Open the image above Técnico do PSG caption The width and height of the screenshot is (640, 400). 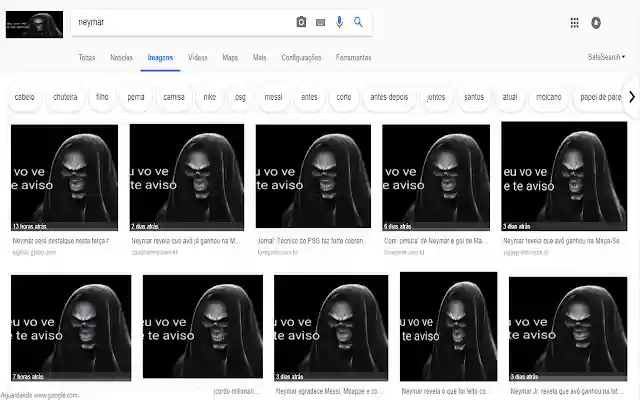click(x=313, y=176)
